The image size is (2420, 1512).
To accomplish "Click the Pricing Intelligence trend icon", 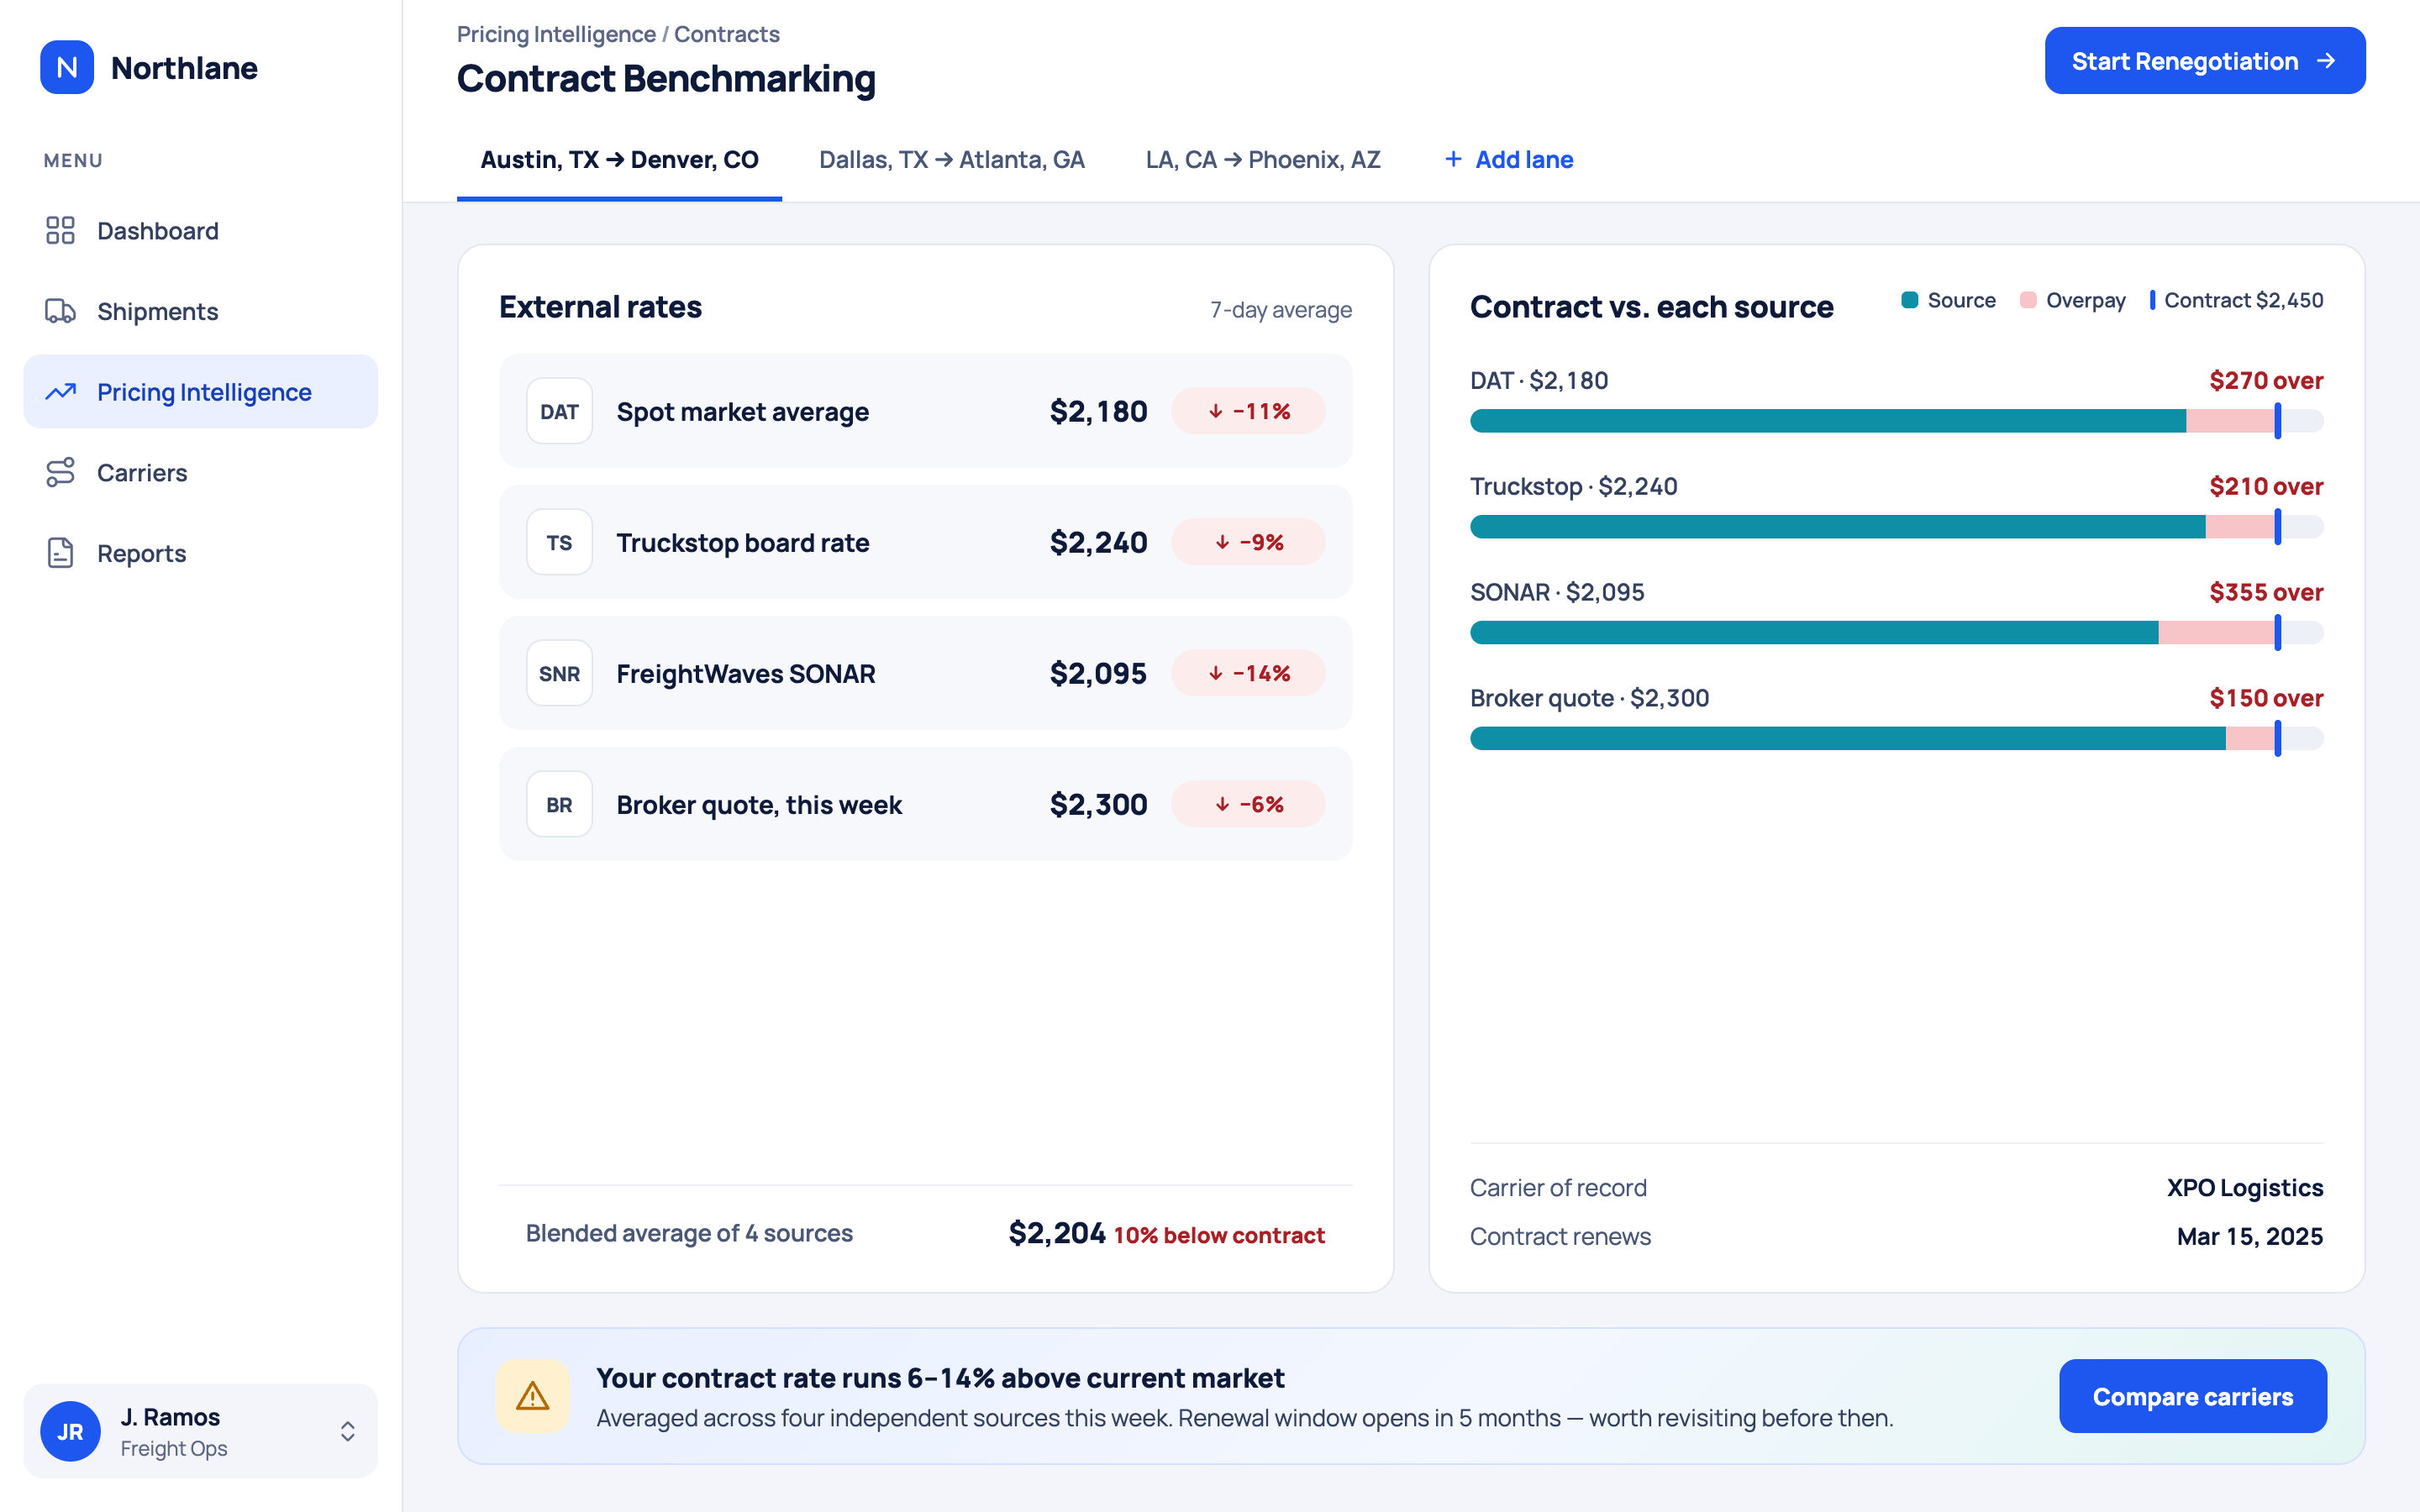I will pos(60,392).
